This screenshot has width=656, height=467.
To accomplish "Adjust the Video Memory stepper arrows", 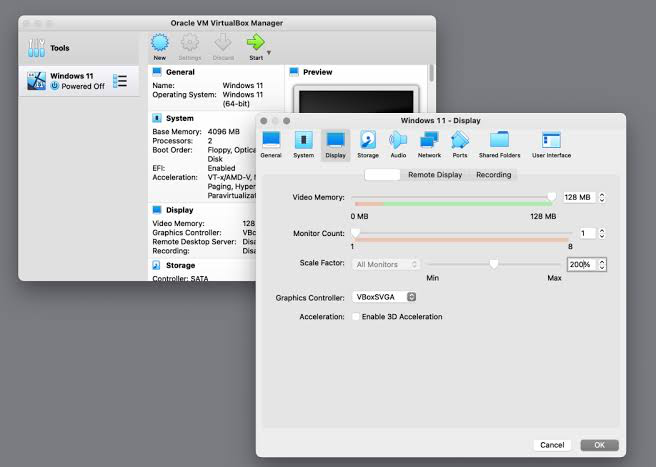I will pyautogui.click(x=602, y=197).
